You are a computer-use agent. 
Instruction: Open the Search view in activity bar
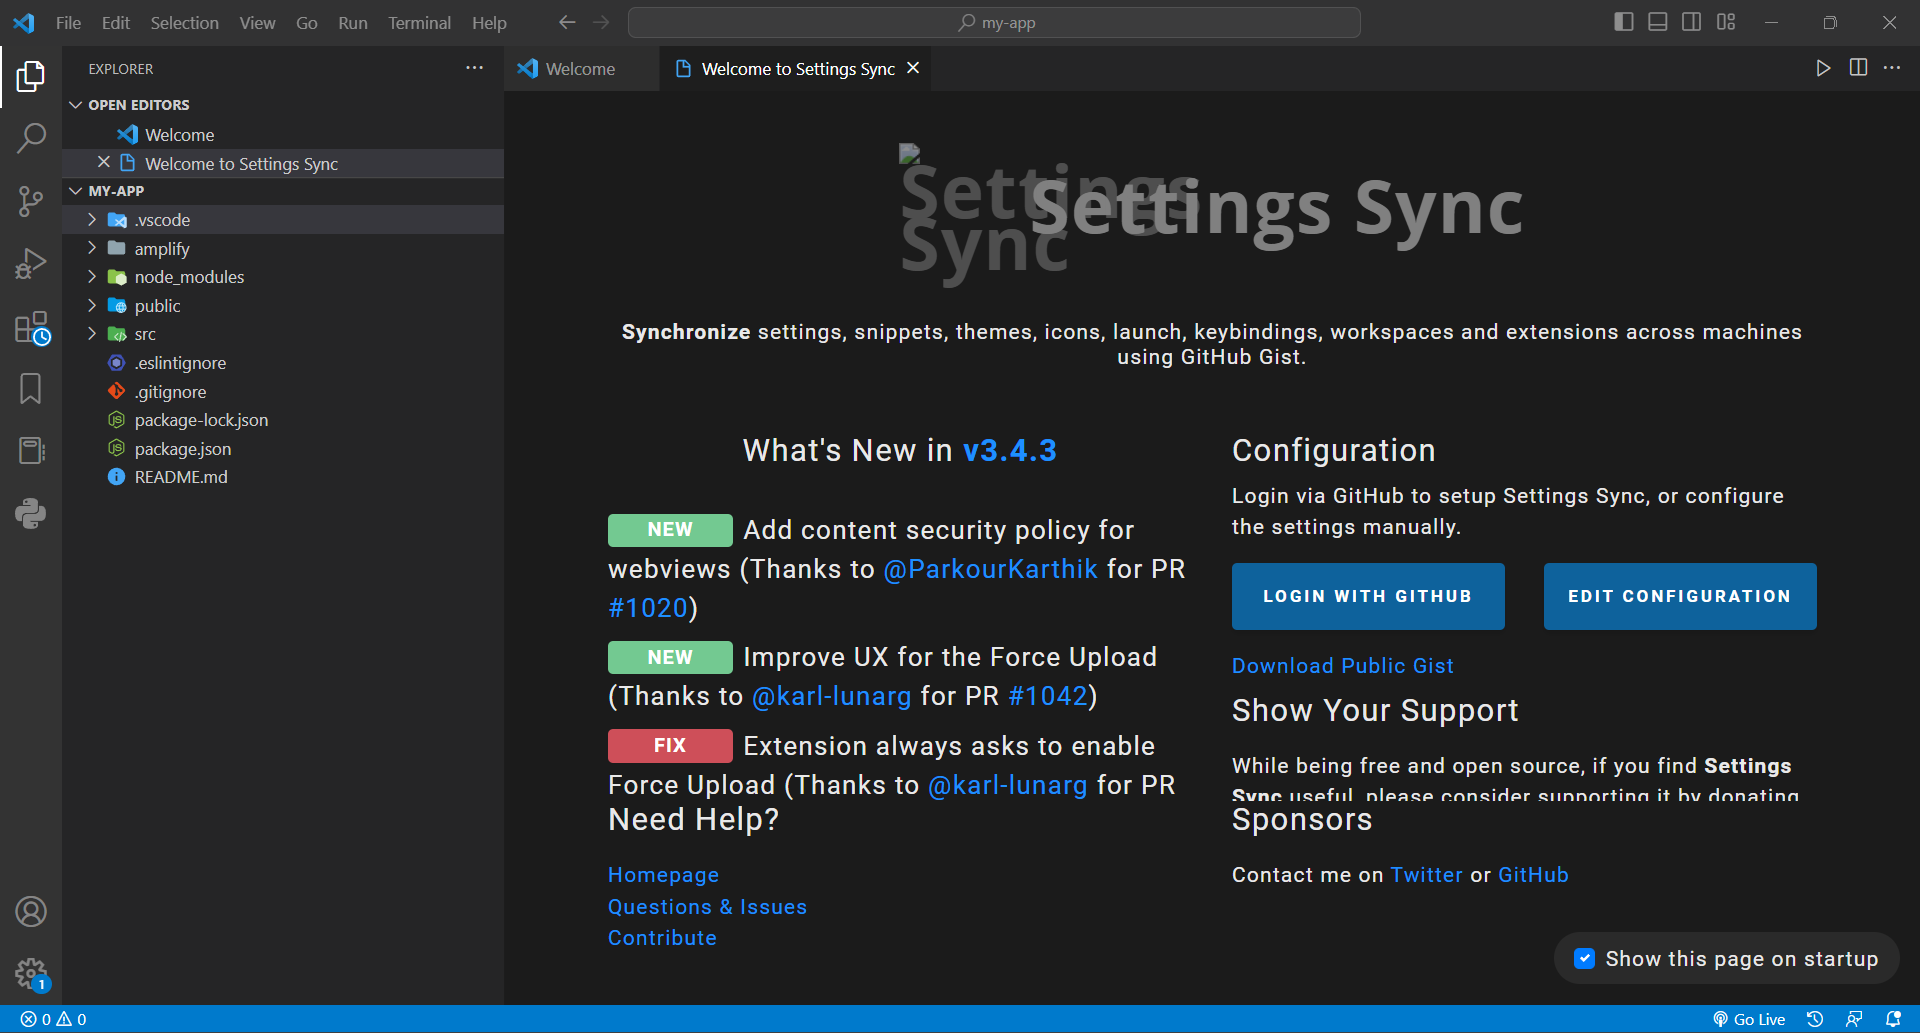31,138
